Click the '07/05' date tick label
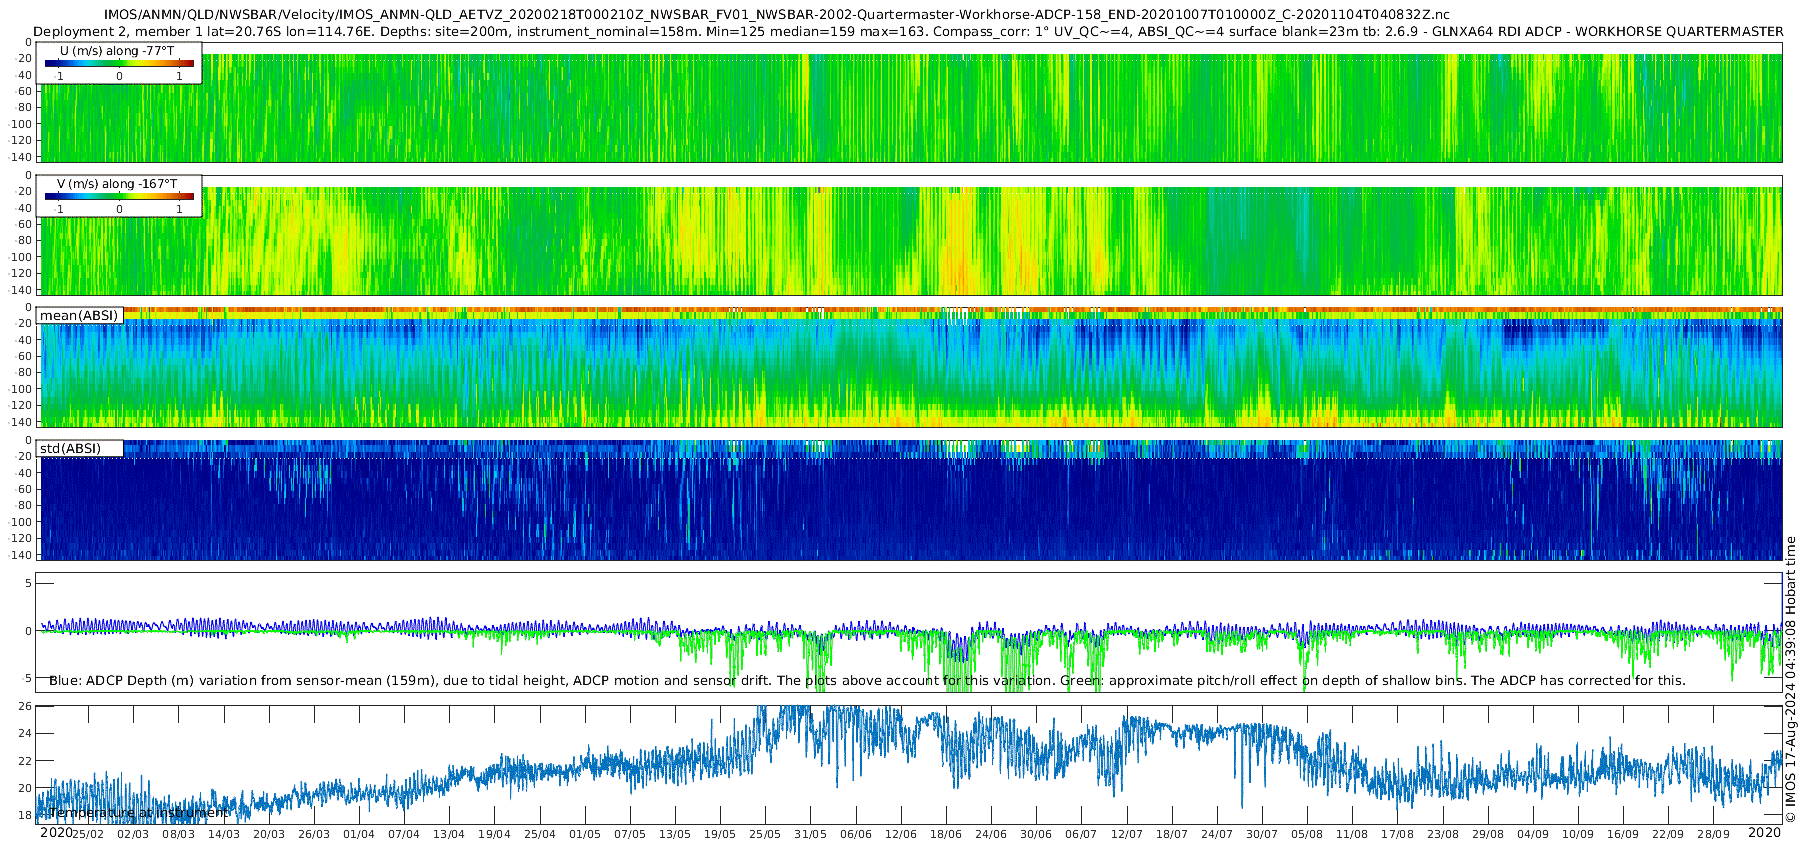Viewport: 1800px width, 850px height. 630,834
